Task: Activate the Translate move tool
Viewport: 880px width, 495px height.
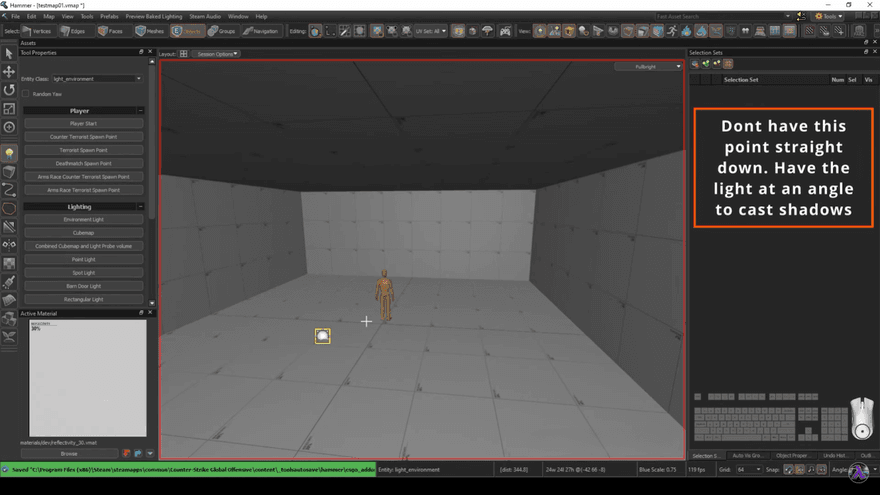Action: 9,72
